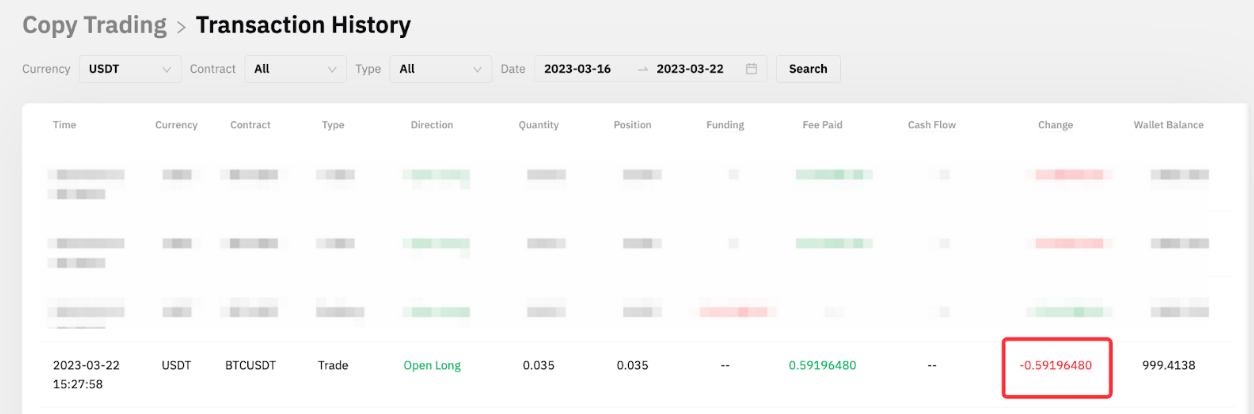Image resolution: width=1254 pixels, height=414 pixels.
Task: Click the Direction column header
Action: coord(432,125)
